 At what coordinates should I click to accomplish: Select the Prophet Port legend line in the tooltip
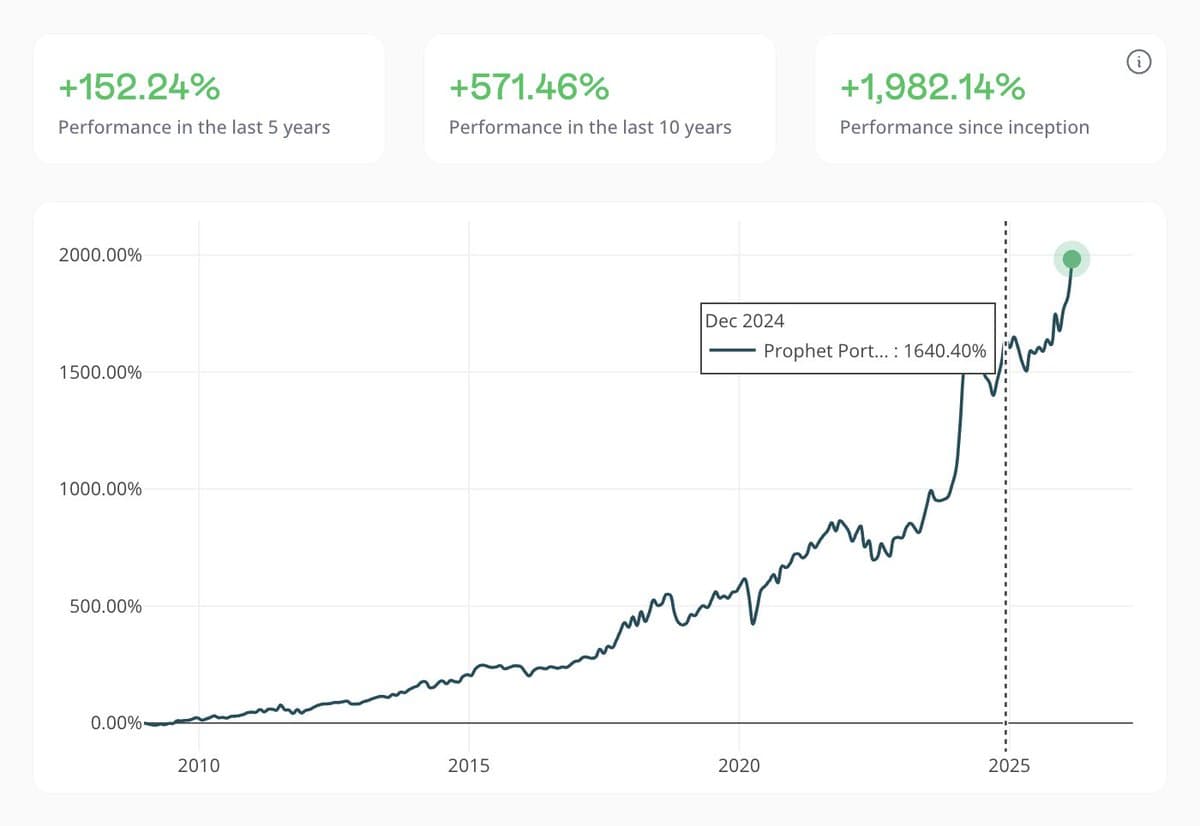pyautogui.click(x=733, y=351)
